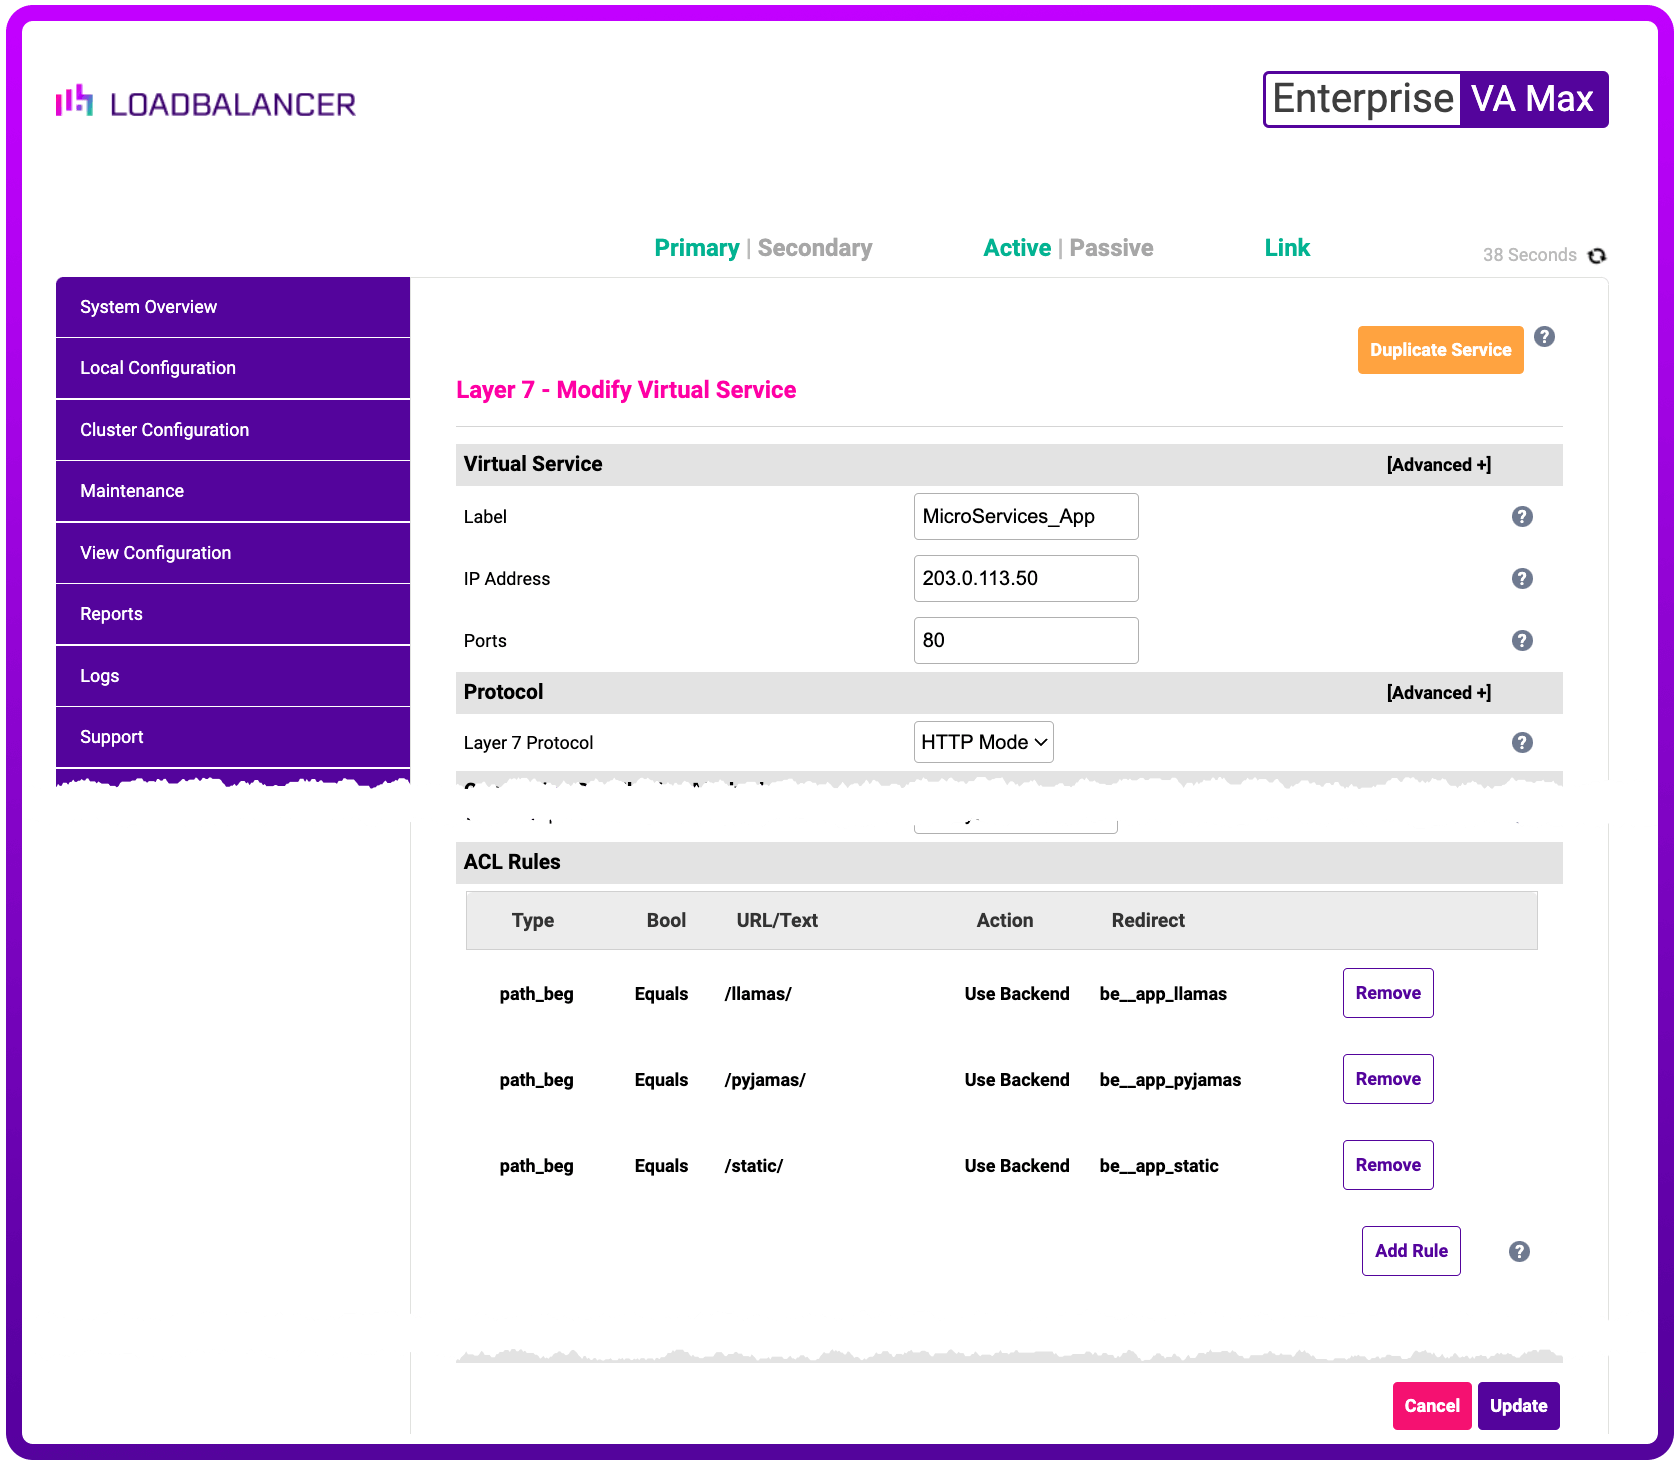Click the help icon for IP Address
Viewport: 1679px width, 1461px height.
coord(1522,579)
